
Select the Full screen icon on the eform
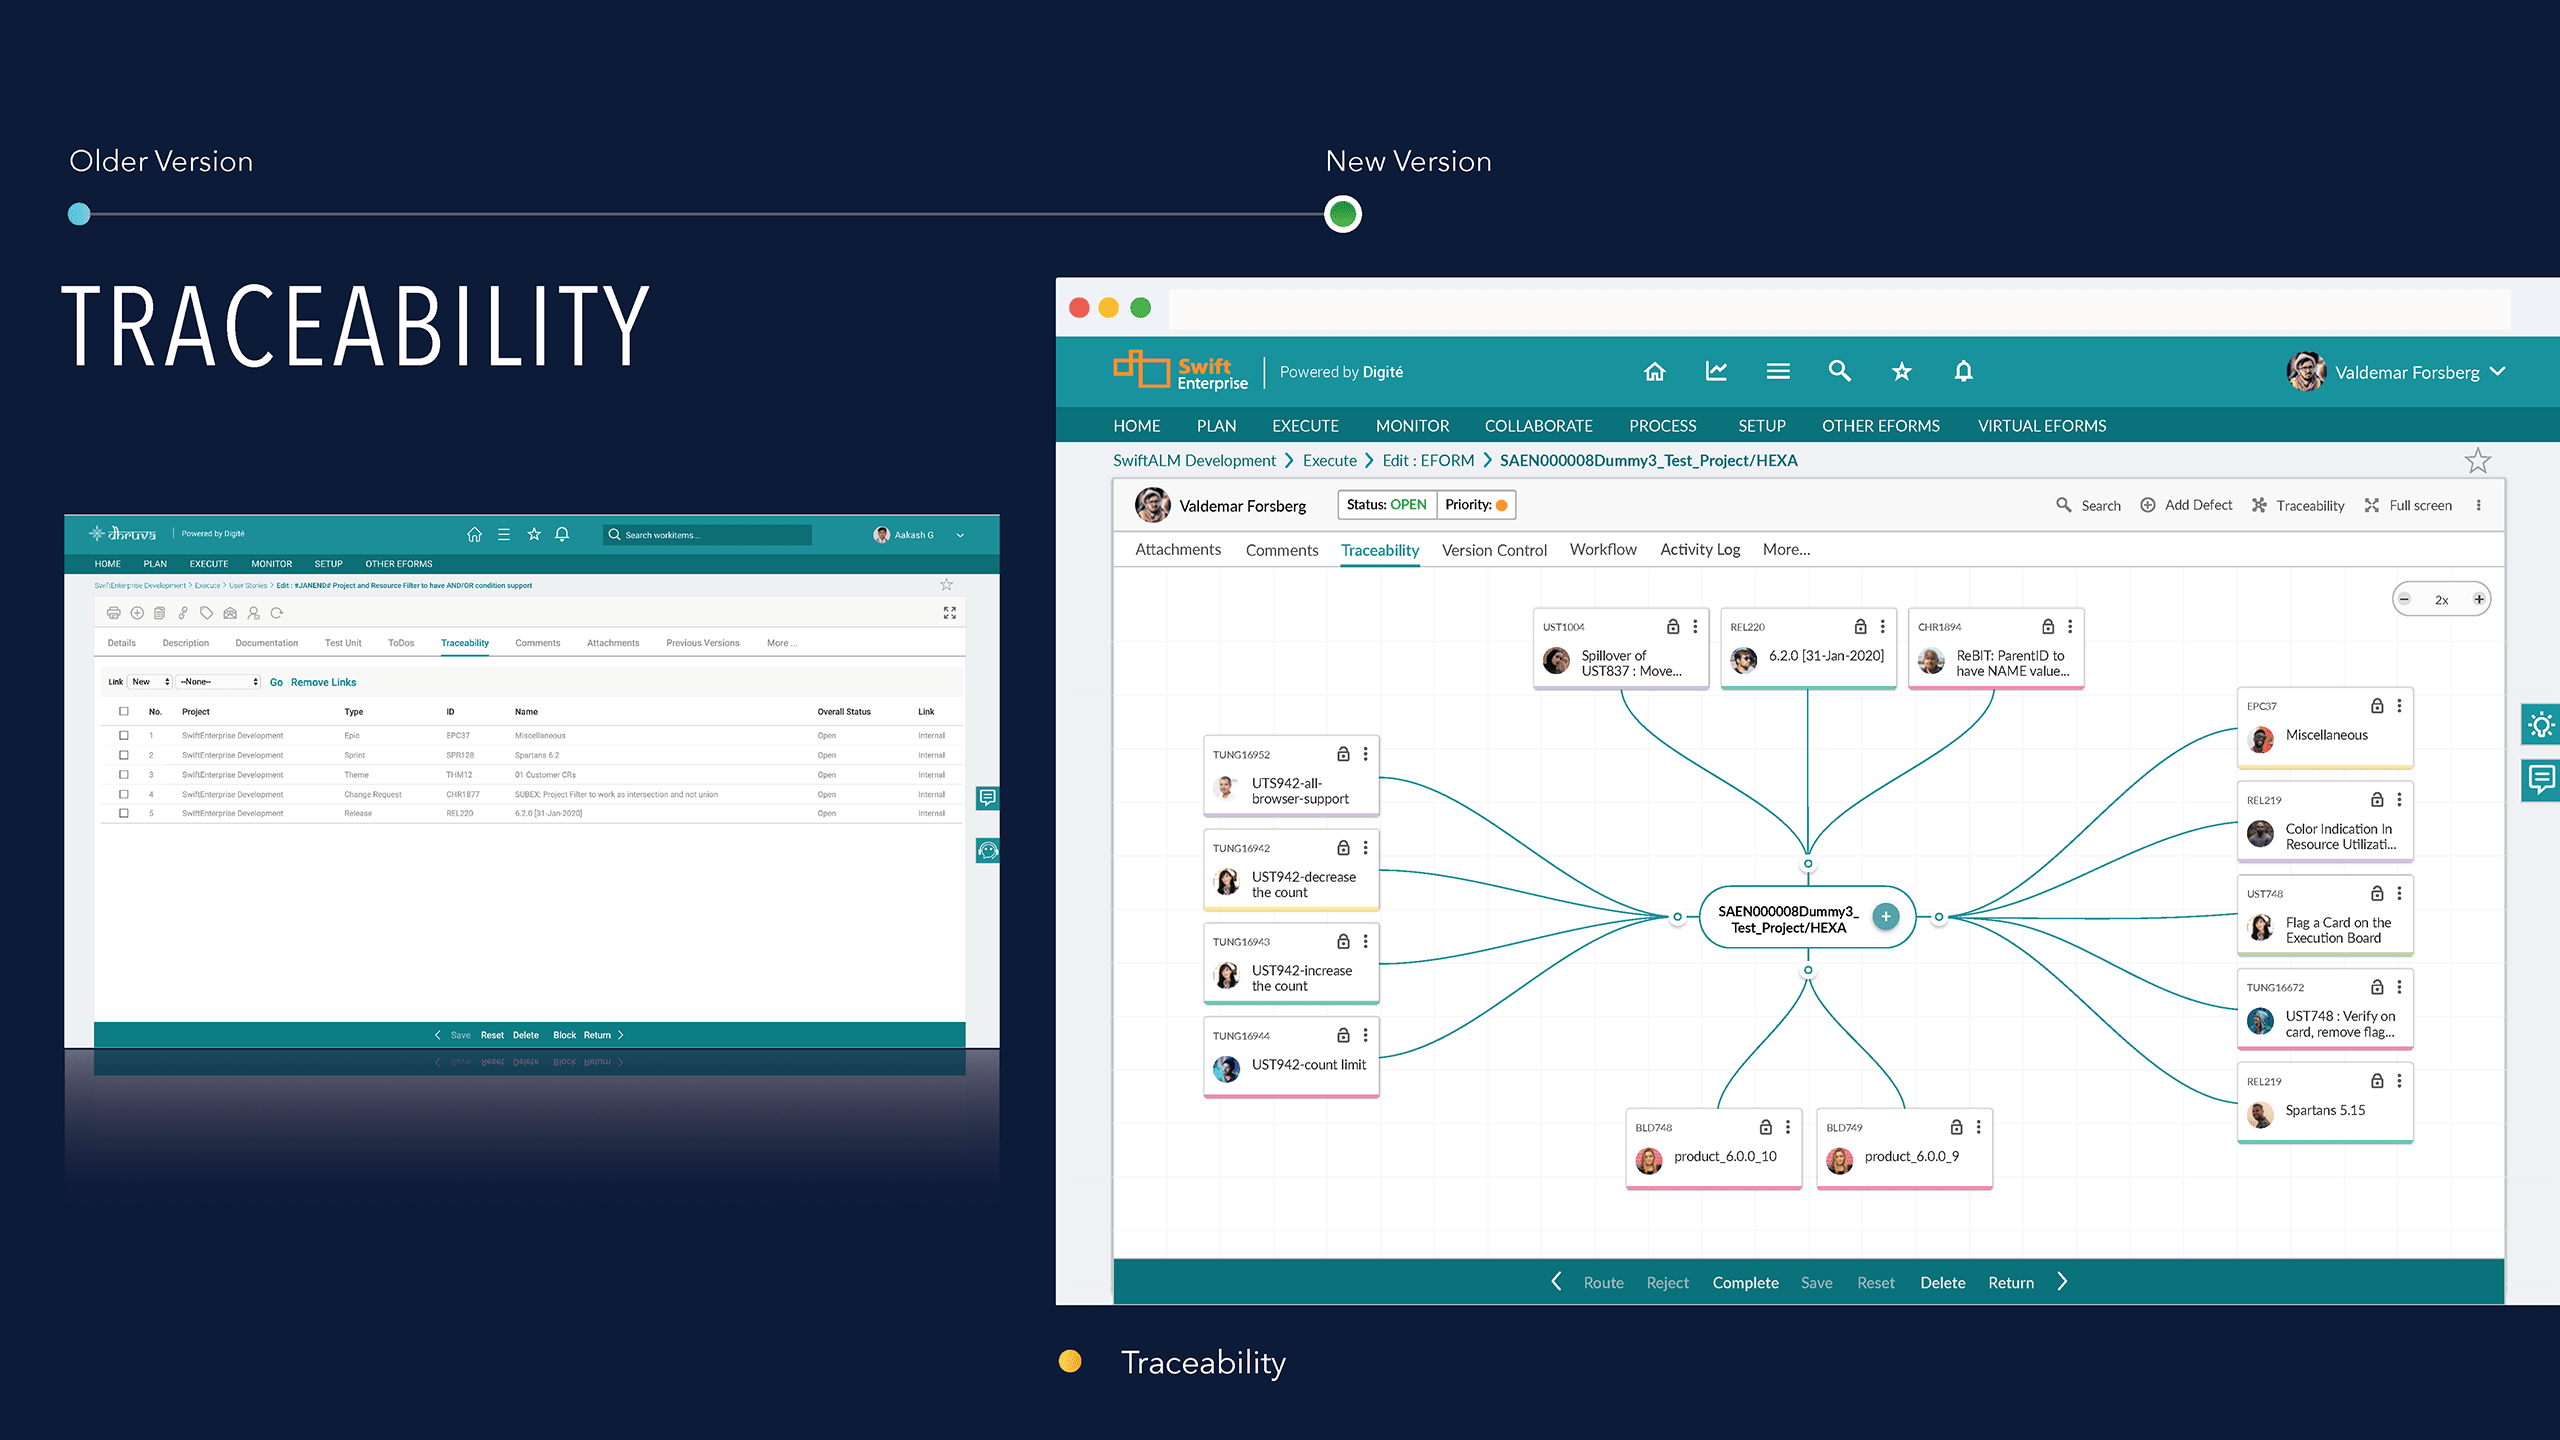[2372, 505]
